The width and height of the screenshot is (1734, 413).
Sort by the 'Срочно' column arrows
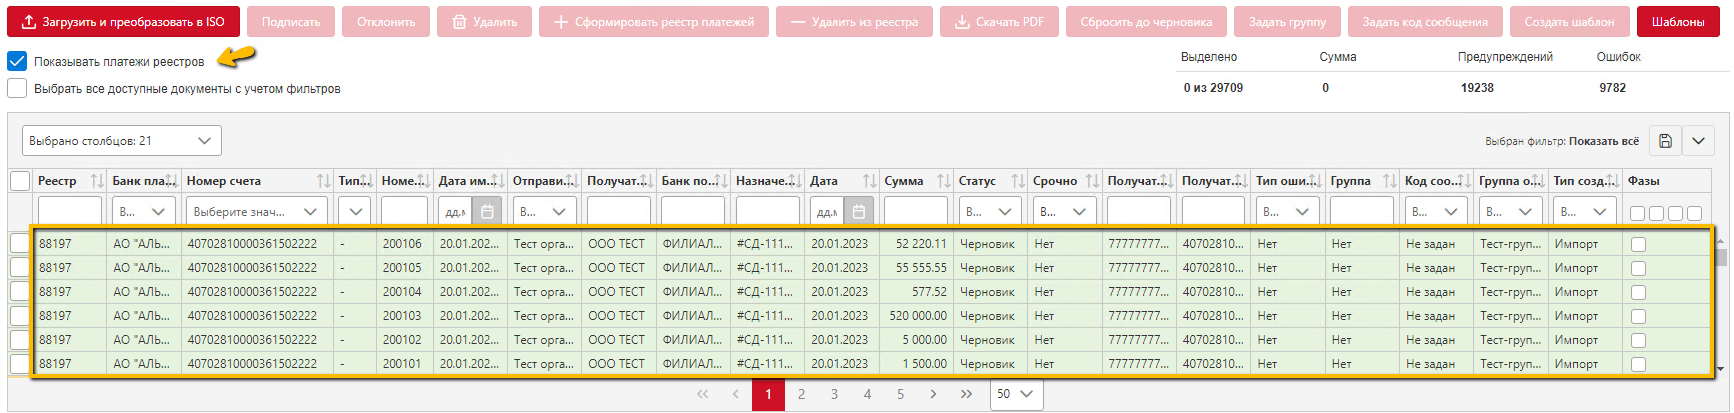pyautogui.click(x=1092, y=181)
